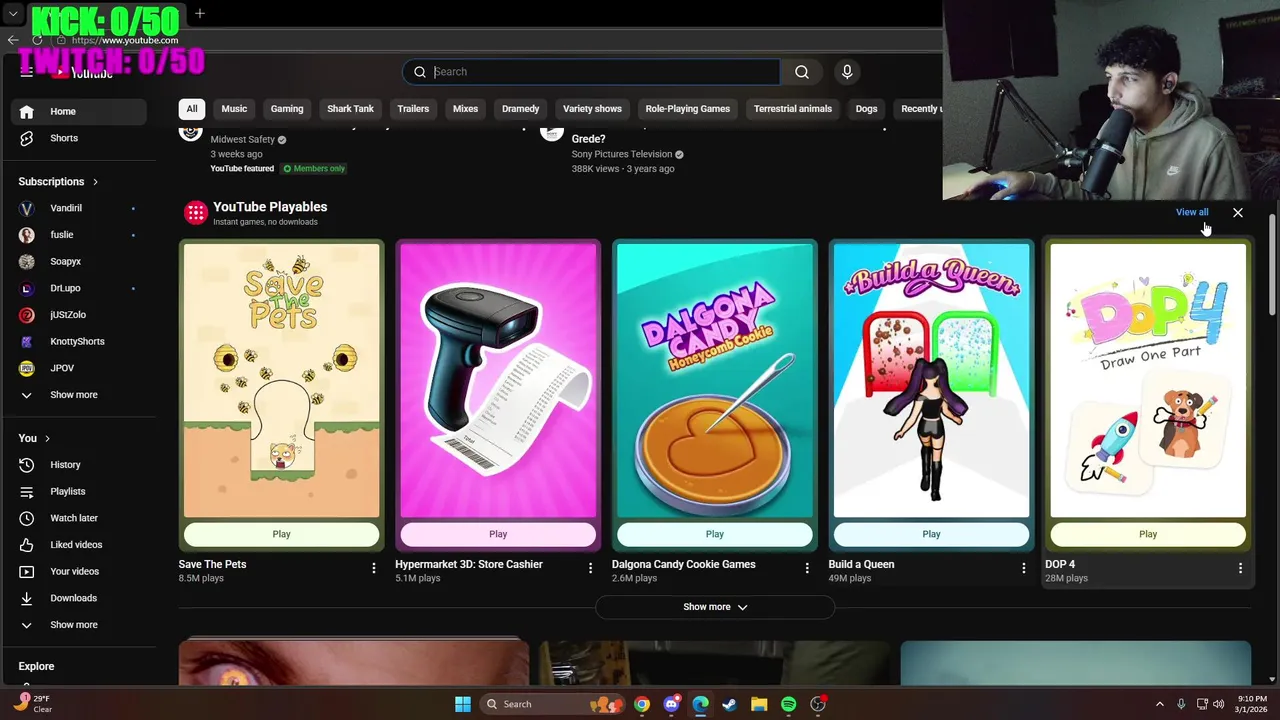The height and width of the screenshot is (720, 1280).
Task: Expand subscriptions with Show more
Action: point(79,395)
